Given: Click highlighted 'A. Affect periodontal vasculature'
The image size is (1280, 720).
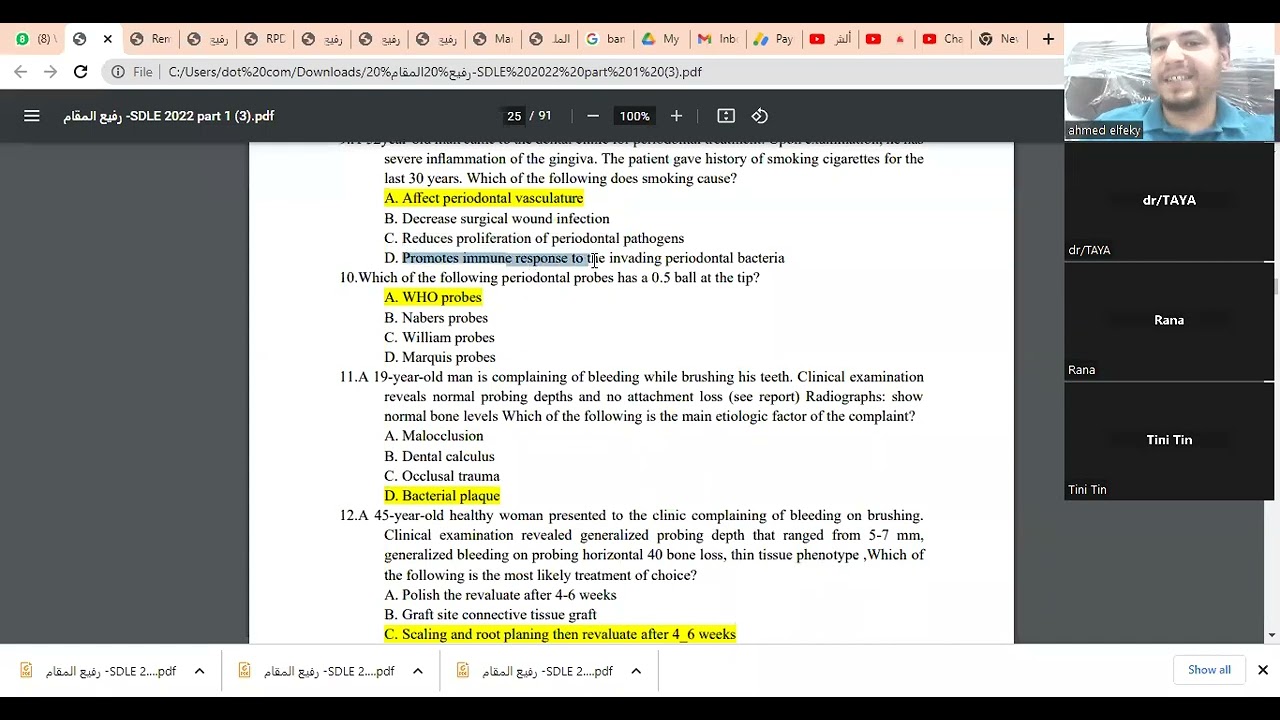Looking at the screenshot, I should [484, 198].
